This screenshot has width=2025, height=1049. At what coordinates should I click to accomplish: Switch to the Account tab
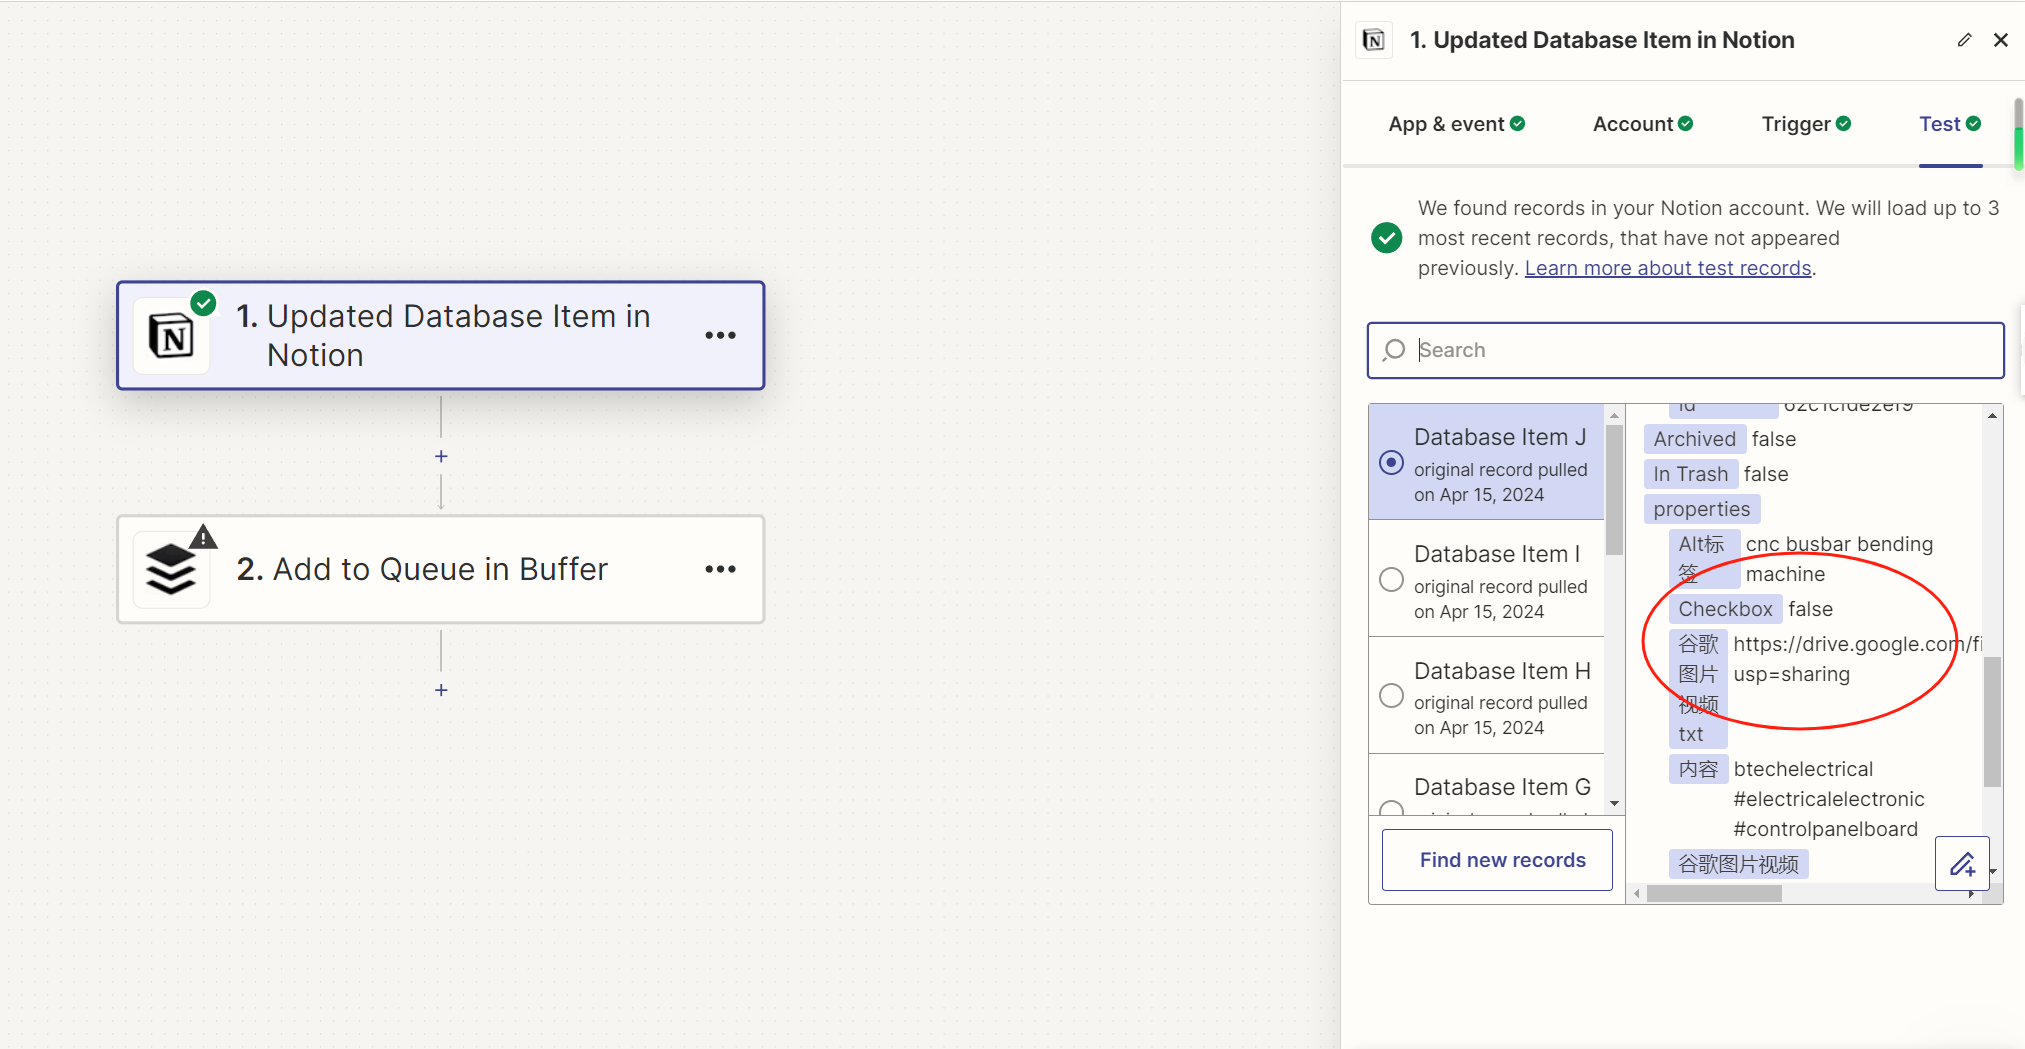point(1642,124)
